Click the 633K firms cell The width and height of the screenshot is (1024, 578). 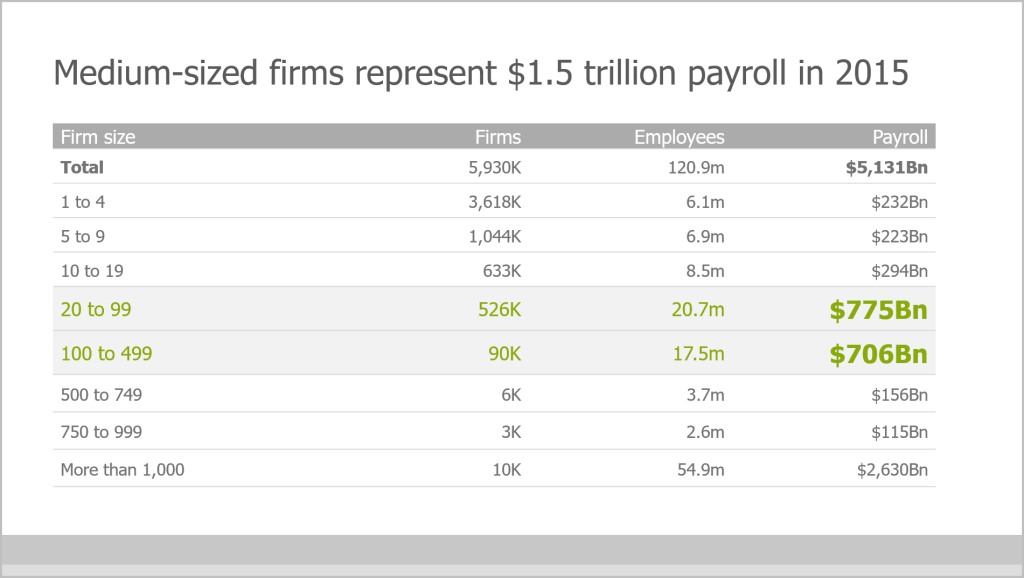pyautogui.click(x=500, y=270)
